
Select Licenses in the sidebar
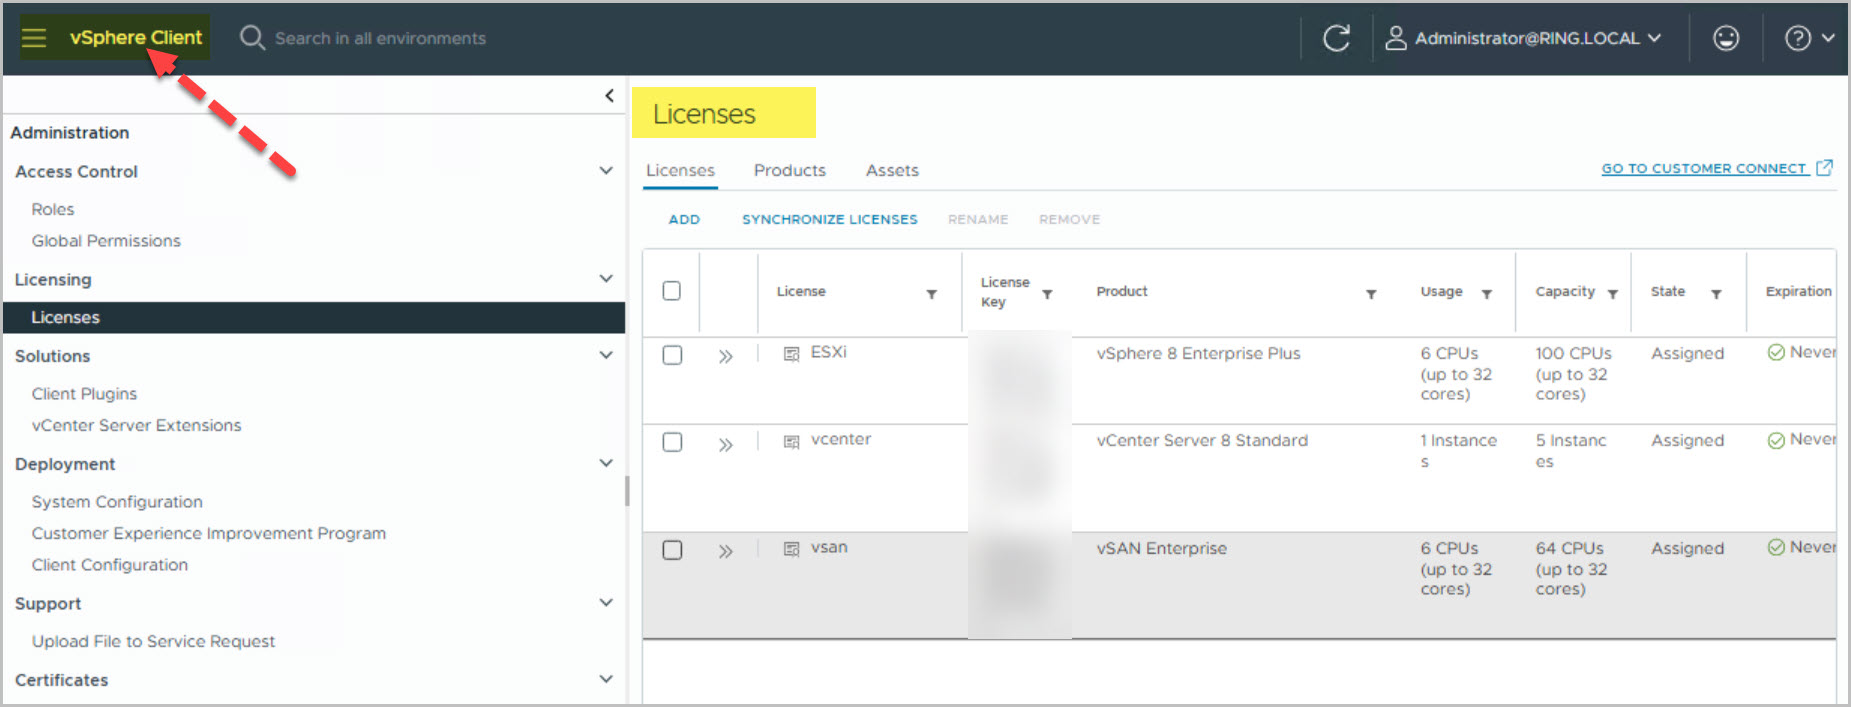tap(314, 317)
